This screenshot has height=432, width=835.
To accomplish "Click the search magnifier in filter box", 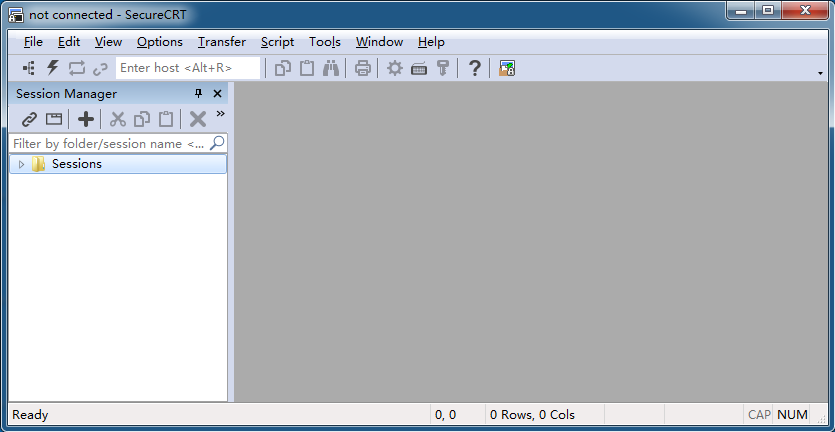I will (217, 143).
